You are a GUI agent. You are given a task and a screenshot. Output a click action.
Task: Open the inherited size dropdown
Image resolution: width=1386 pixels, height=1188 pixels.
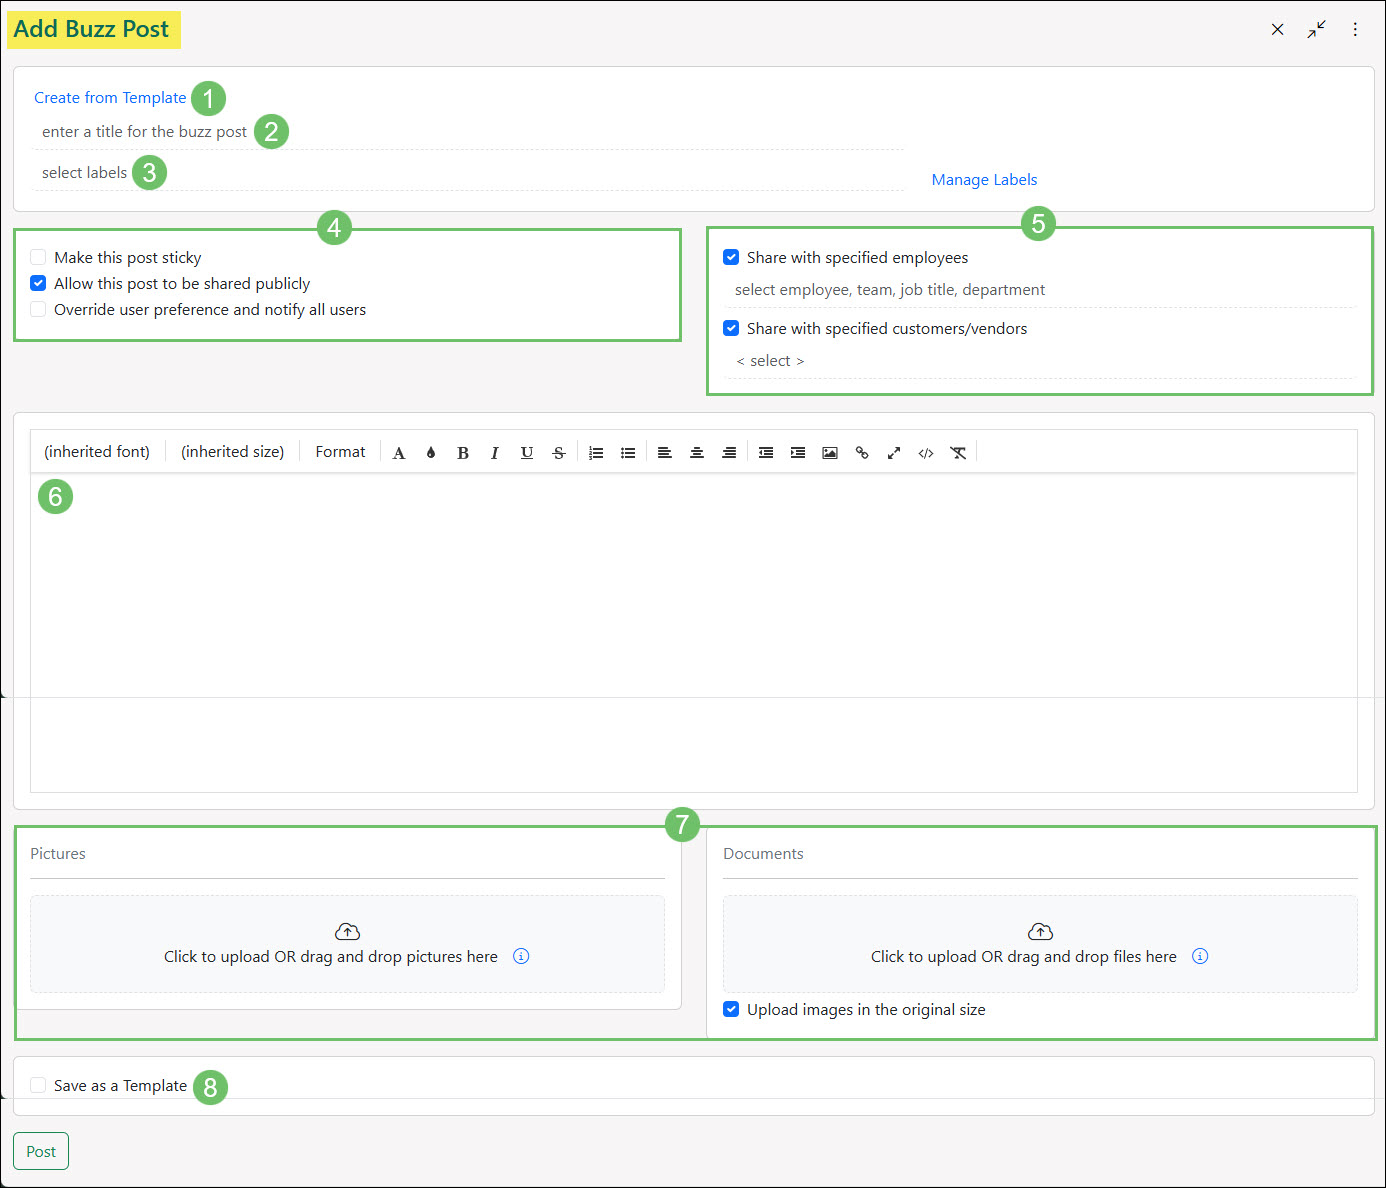232,452
